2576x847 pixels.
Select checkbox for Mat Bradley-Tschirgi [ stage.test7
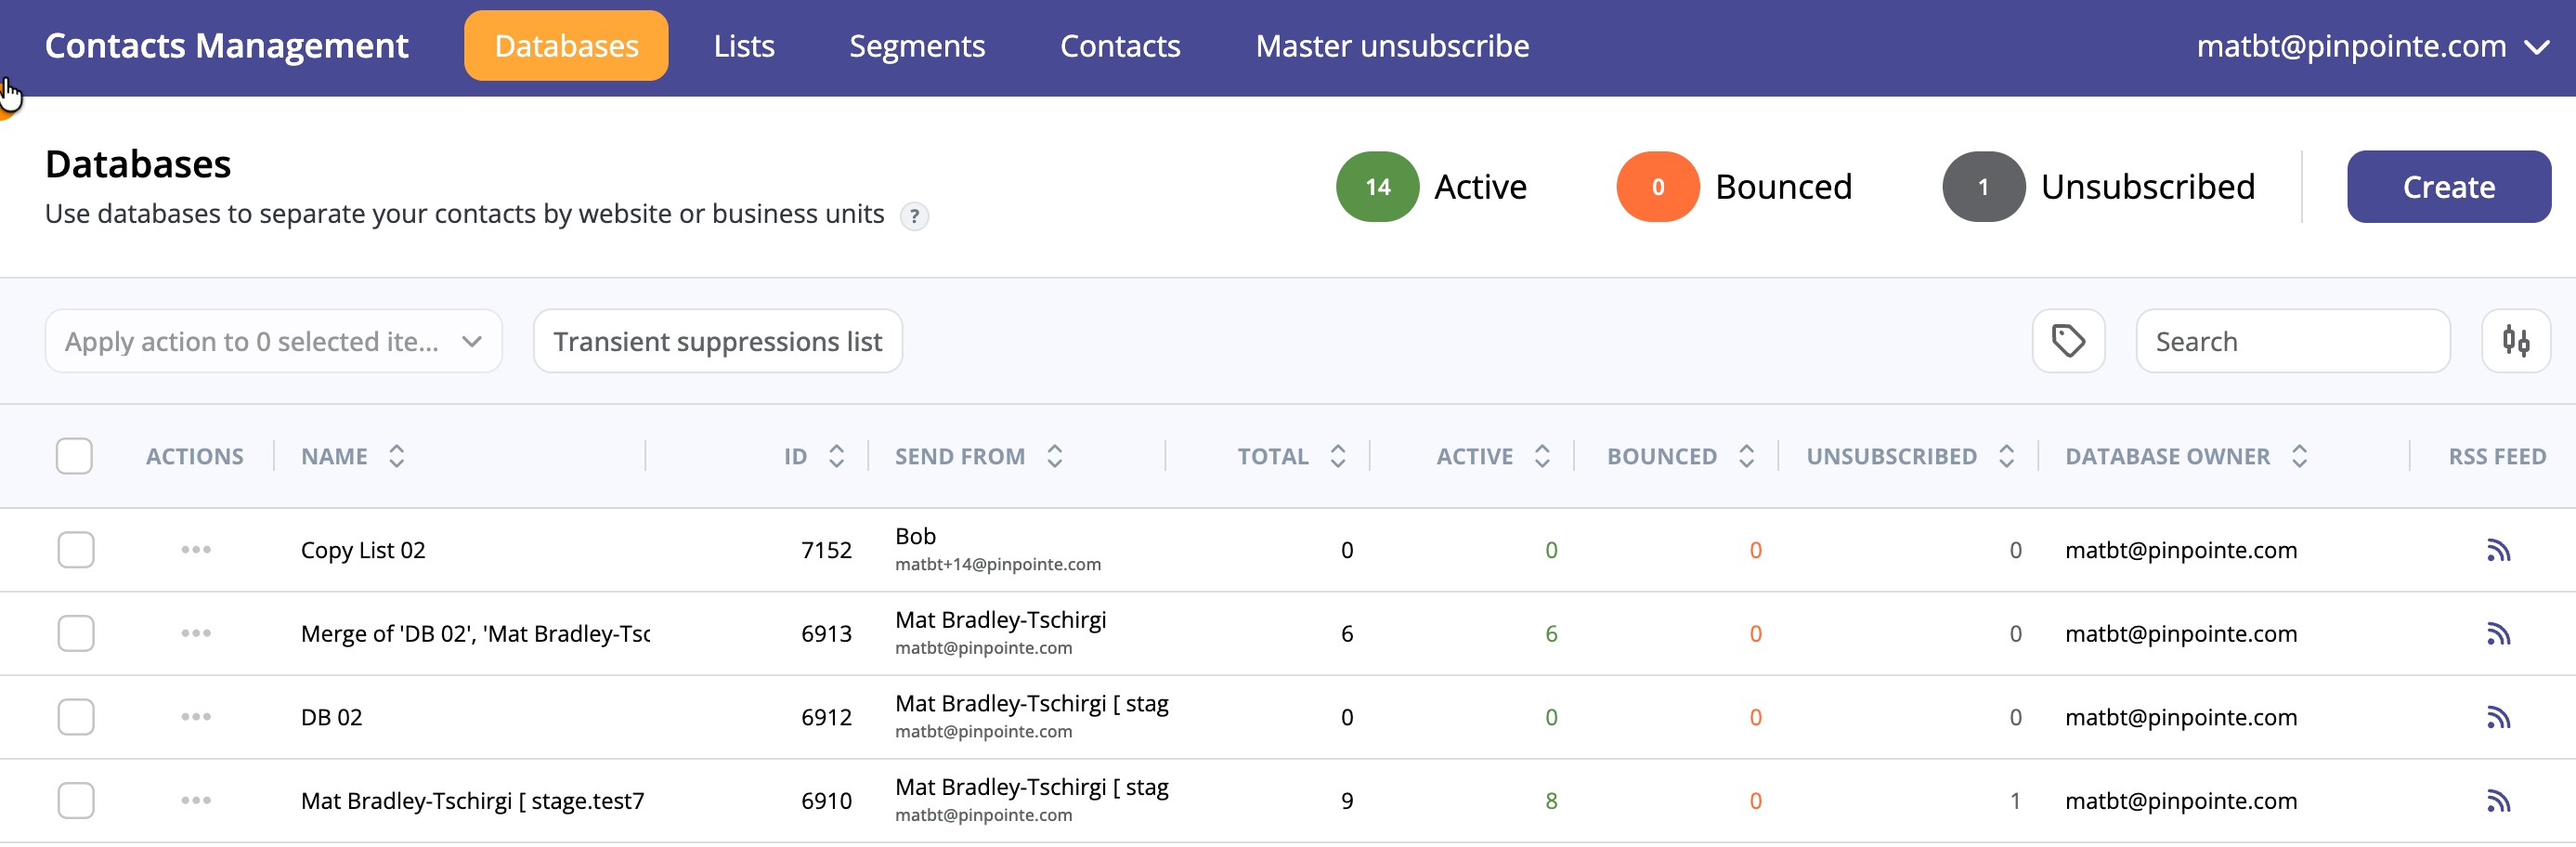click(76, 801)
